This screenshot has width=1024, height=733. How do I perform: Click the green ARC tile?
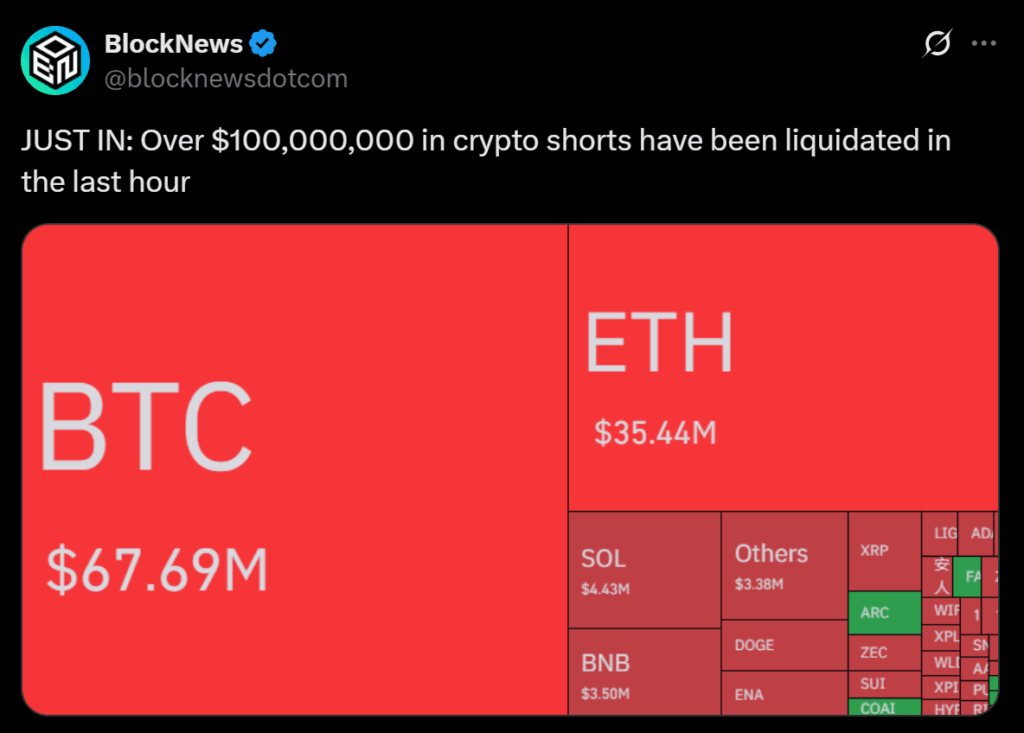(884, 613)
